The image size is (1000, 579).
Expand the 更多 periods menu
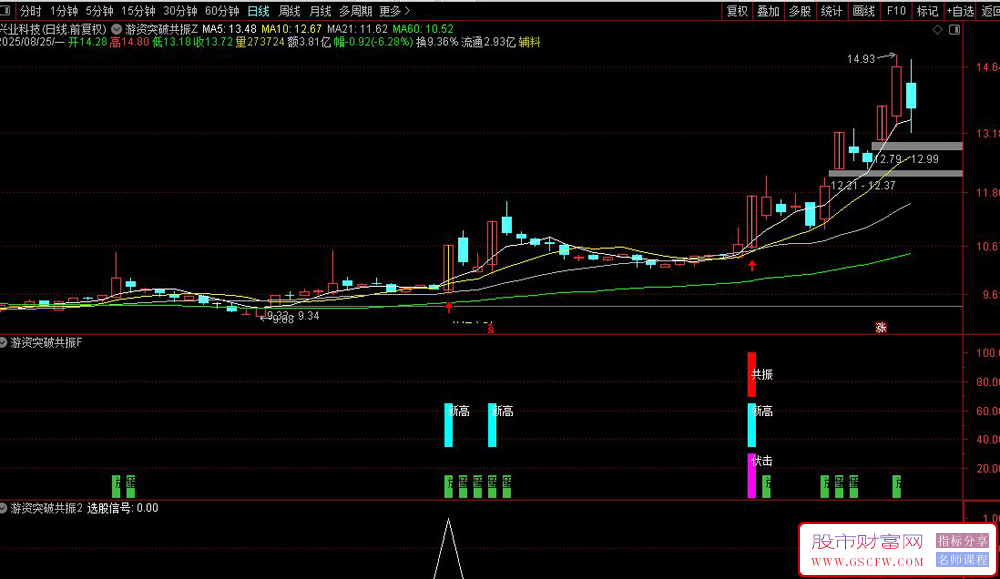pos(395,11)
